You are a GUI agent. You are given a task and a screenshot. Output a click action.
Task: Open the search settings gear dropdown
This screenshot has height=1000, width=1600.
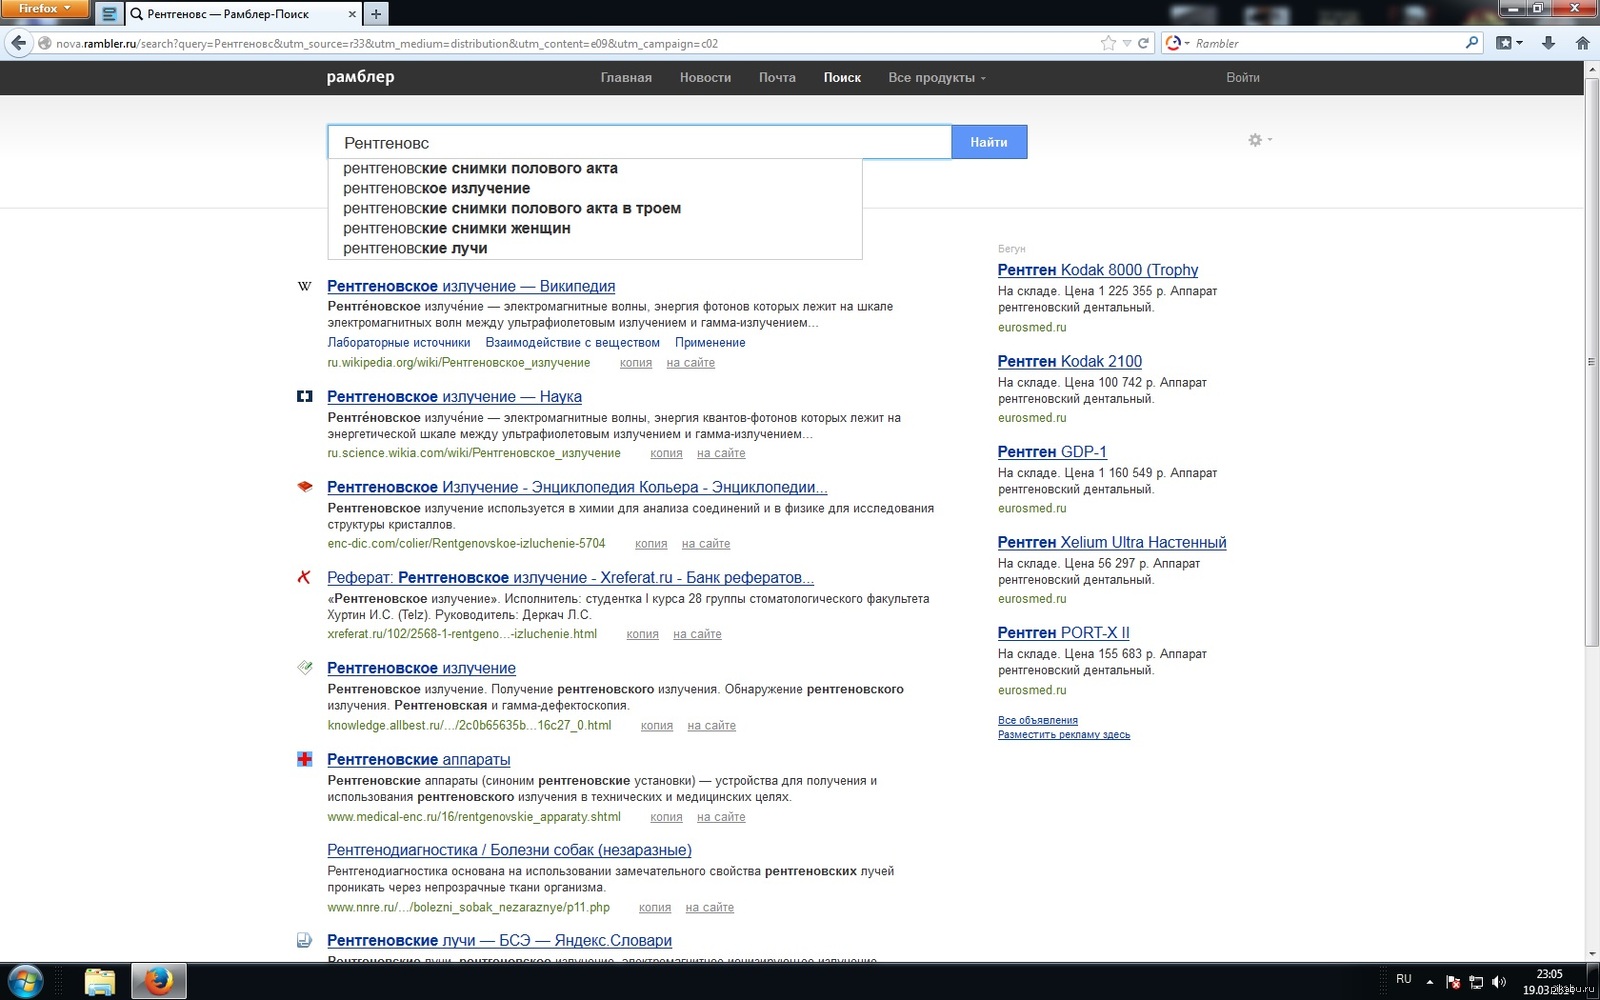(x=1258, y=141)
